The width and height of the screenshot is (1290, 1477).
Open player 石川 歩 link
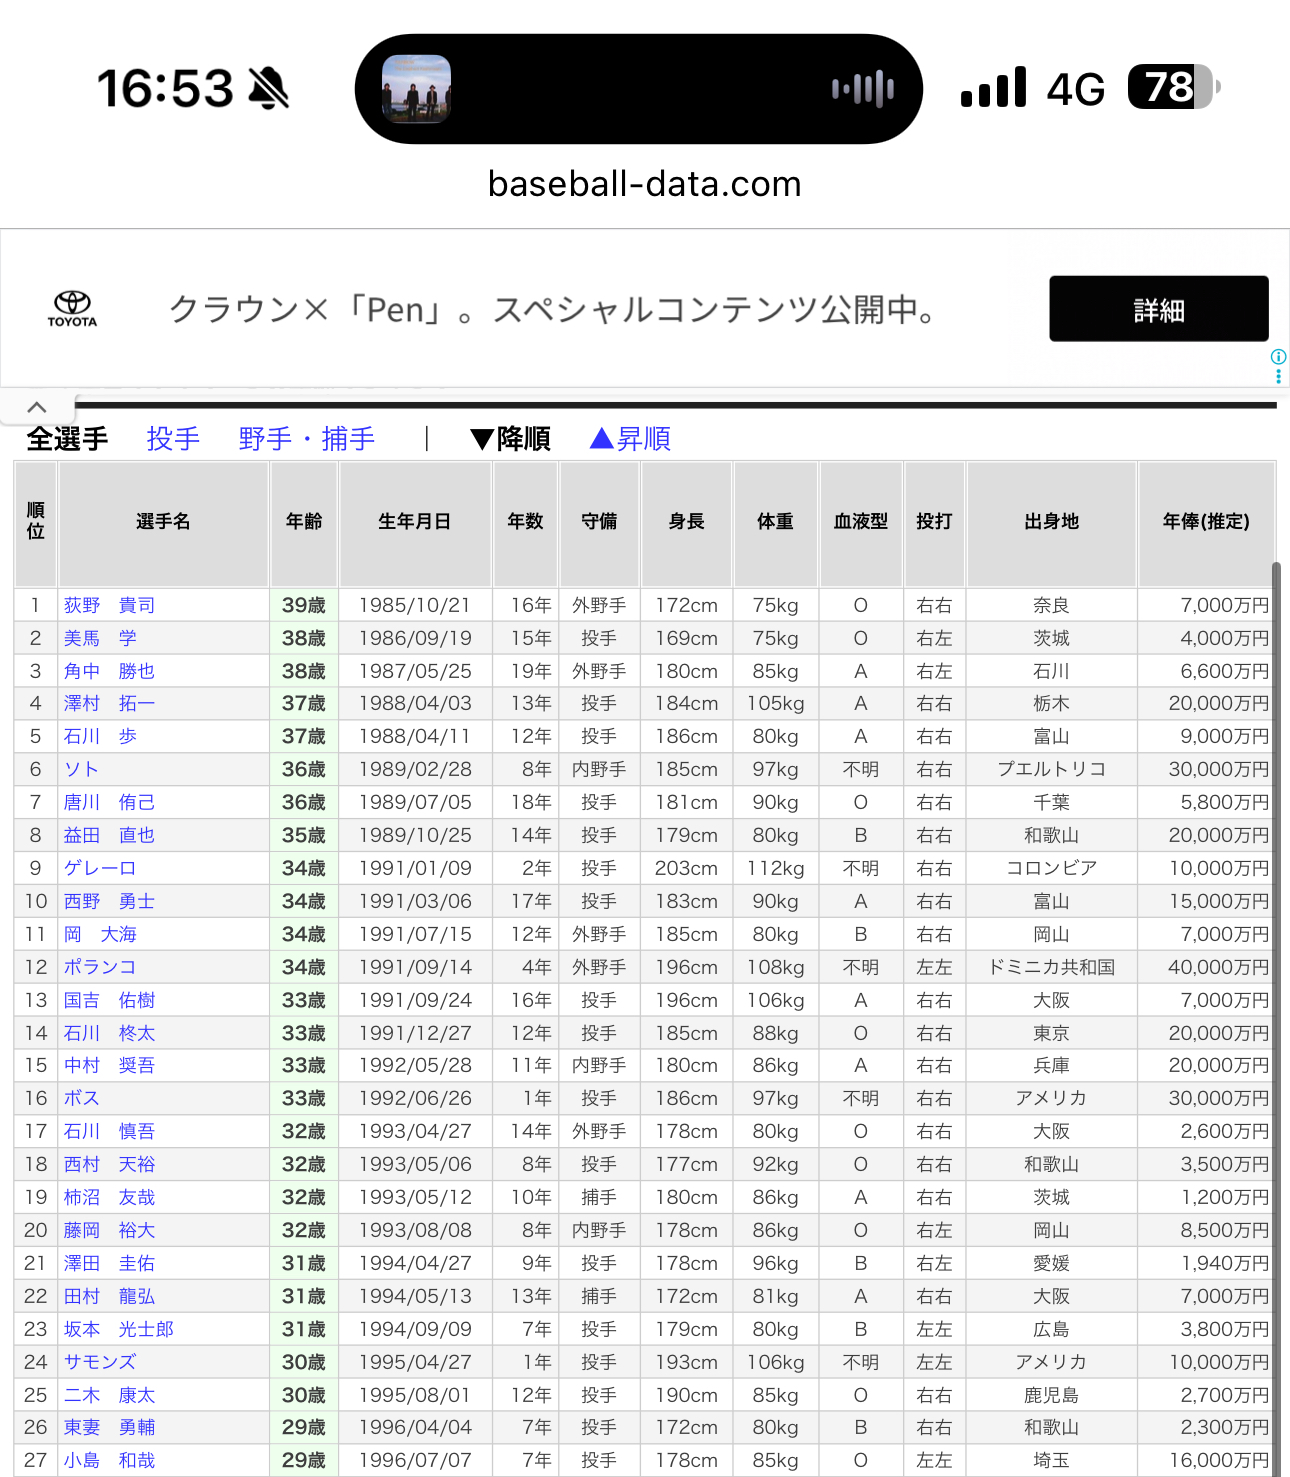click(x=100, y=736)
